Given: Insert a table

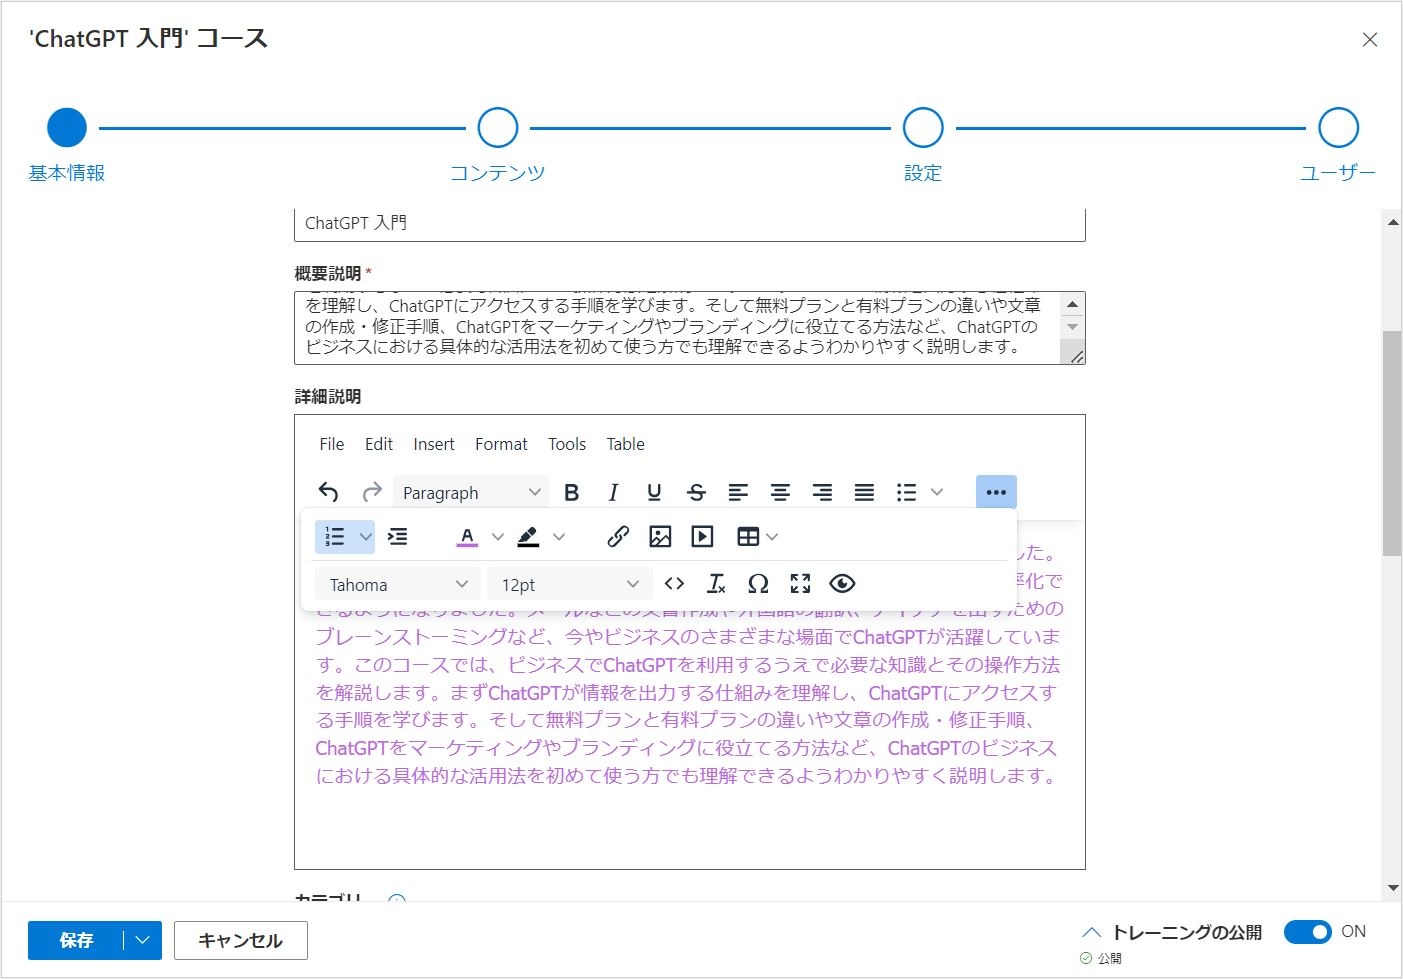Looking at the screenshot, I should click(747, 537).
